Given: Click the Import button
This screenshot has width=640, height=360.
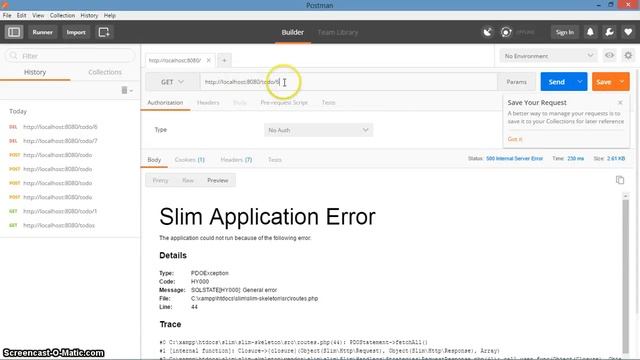Looking at the screenshot, I should click(76, 32).
